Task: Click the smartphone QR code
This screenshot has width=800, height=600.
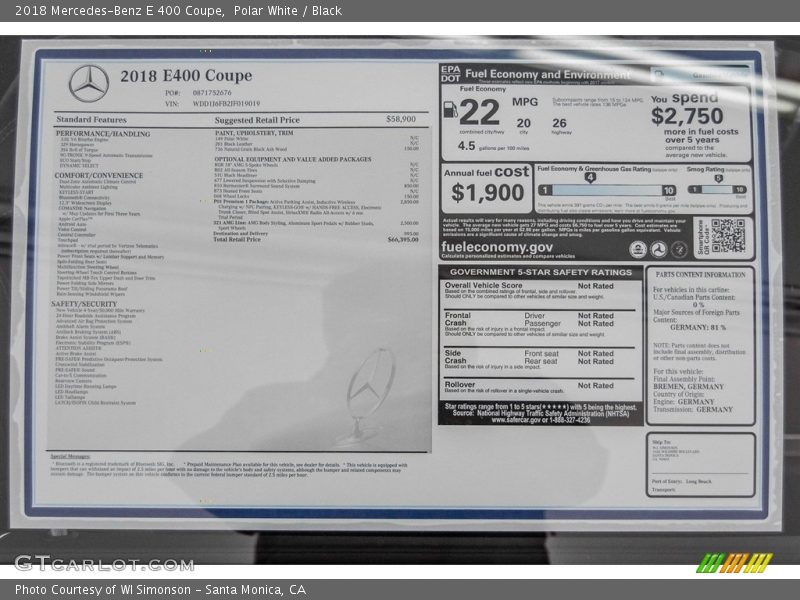Action: click(x=728, y=236)
